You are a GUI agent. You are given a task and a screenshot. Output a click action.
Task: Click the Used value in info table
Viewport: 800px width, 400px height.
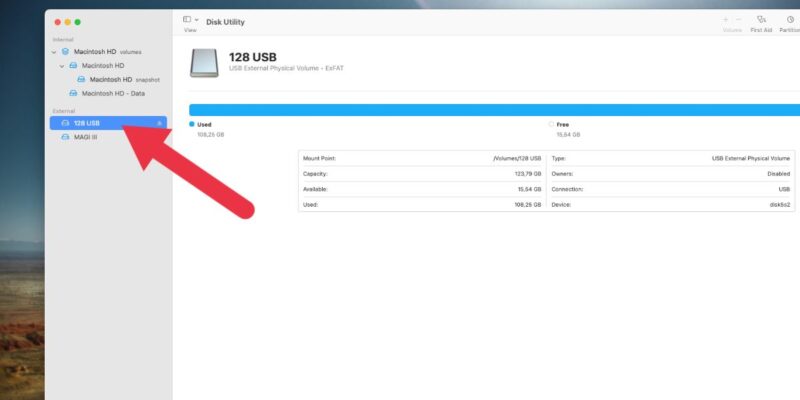coord(528,205)
